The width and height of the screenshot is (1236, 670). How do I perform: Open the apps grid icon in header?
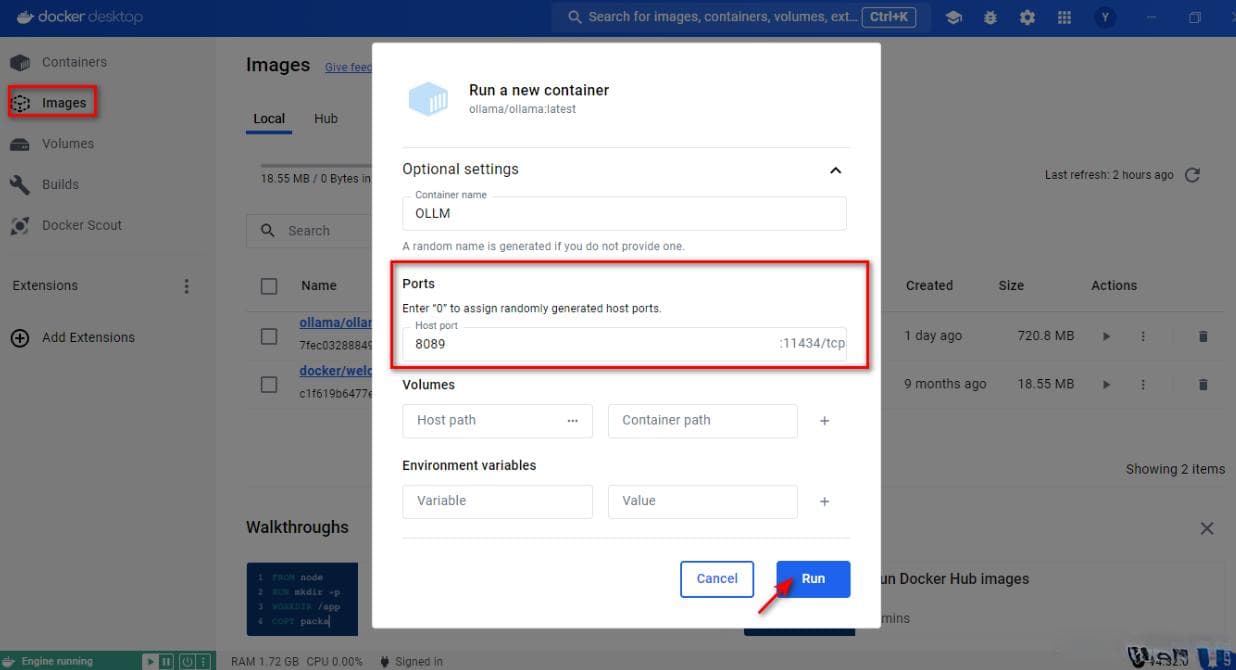point(1064,17)
